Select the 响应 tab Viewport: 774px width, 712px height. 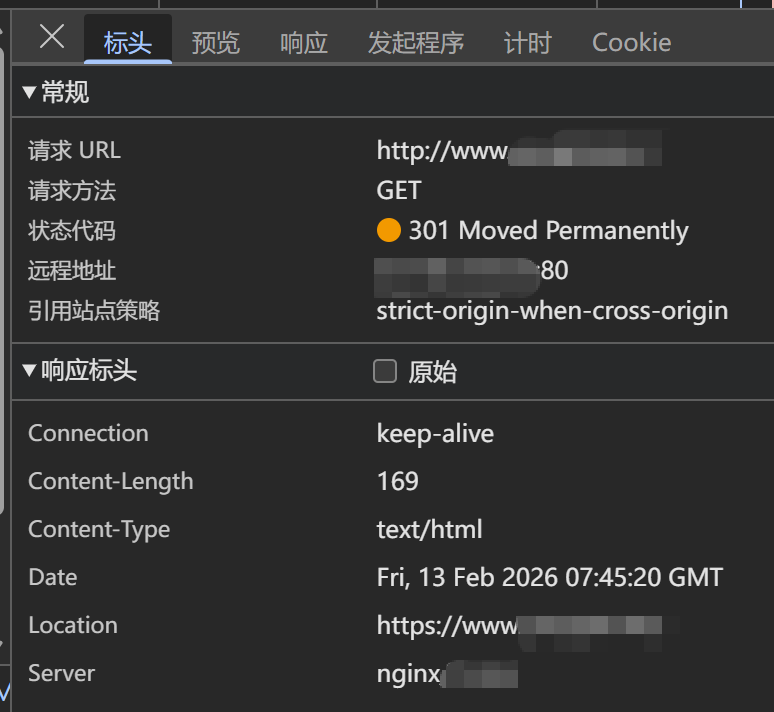[x=304, y=43]
